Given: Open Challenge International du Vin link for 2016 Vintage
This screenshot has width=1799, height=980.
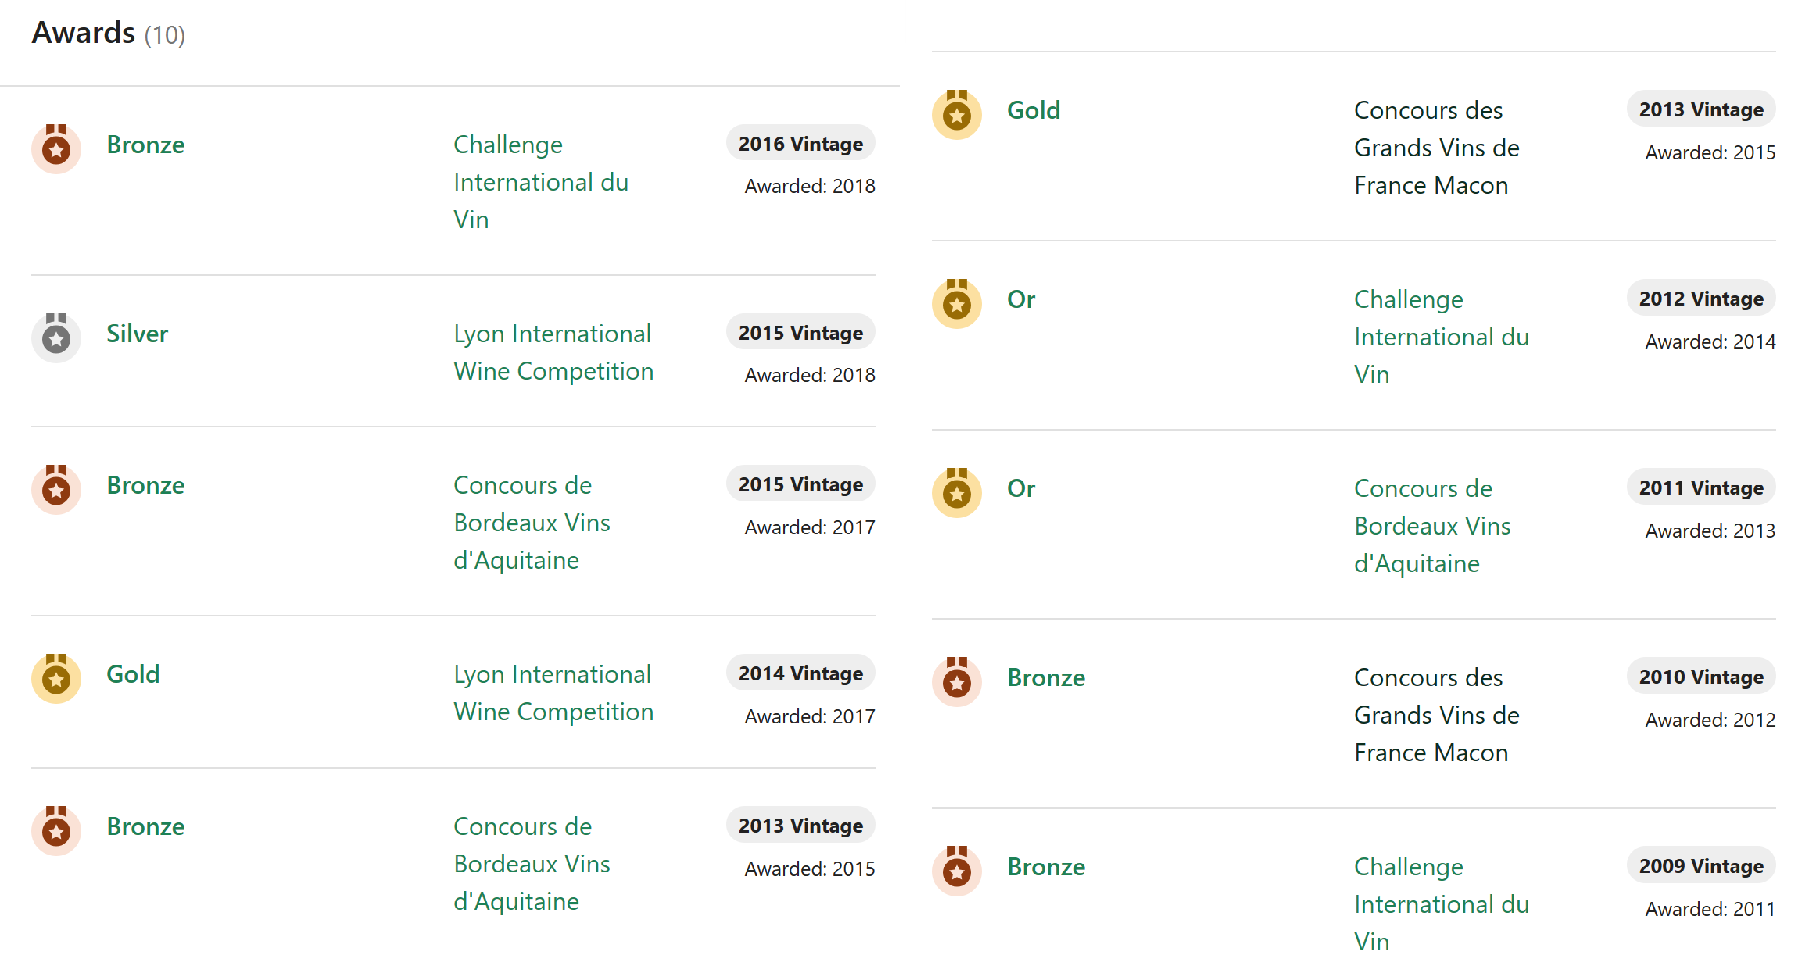Looking at the screenshot, I should [541, 182].
